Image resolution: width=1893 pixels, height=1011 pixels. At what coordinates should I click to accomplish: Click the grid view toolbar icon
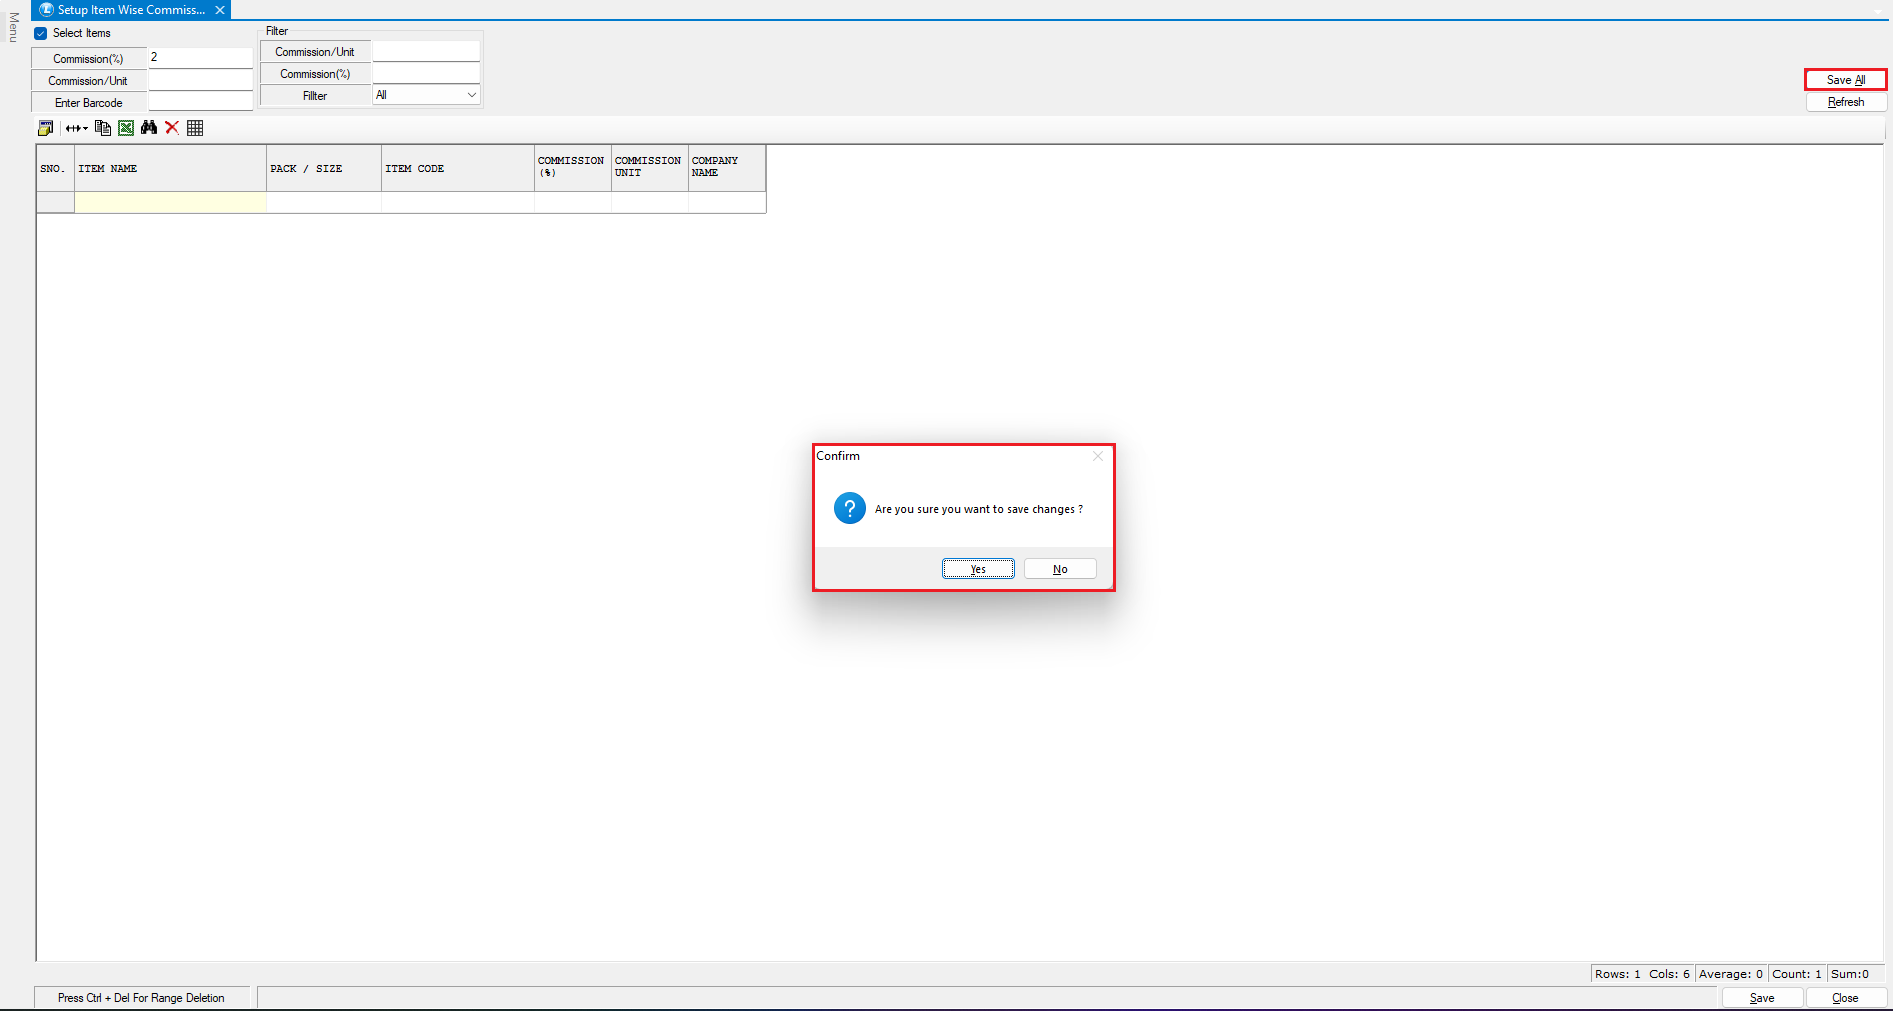coord(195,128)
